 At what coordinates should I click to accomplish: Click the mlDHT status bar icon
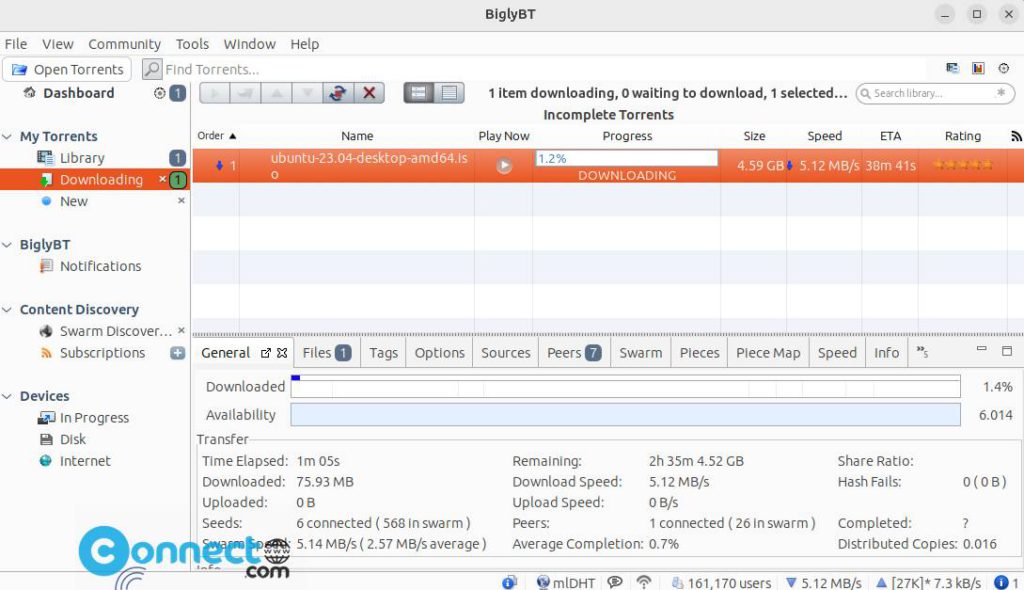pyautogui.click(x=543, y=582)
